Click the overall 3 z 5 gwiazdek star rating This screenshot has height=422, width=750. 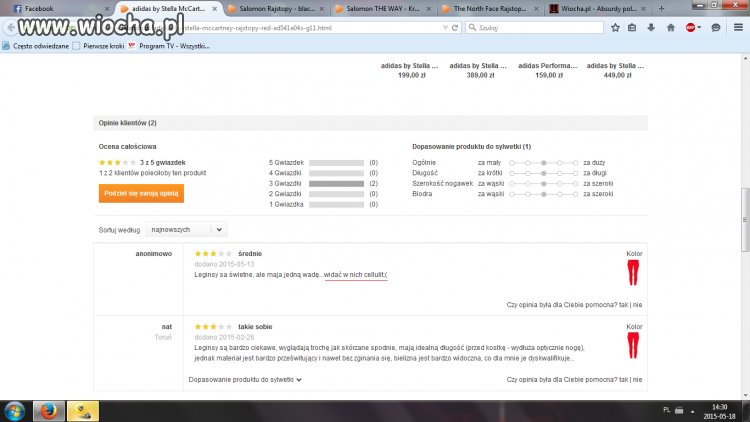coord(117,163)
